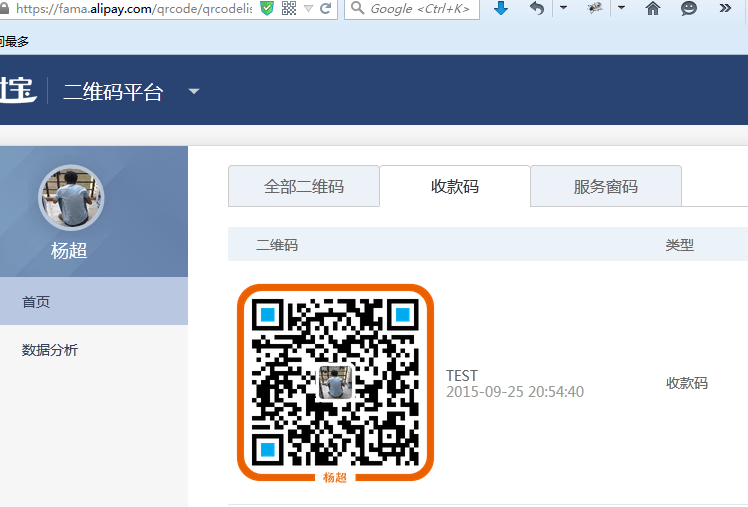This screenshot has width=748, height=507.
Task: Click the user profile avatar photo
Action: pyautogui.click(x=71, y=197)
